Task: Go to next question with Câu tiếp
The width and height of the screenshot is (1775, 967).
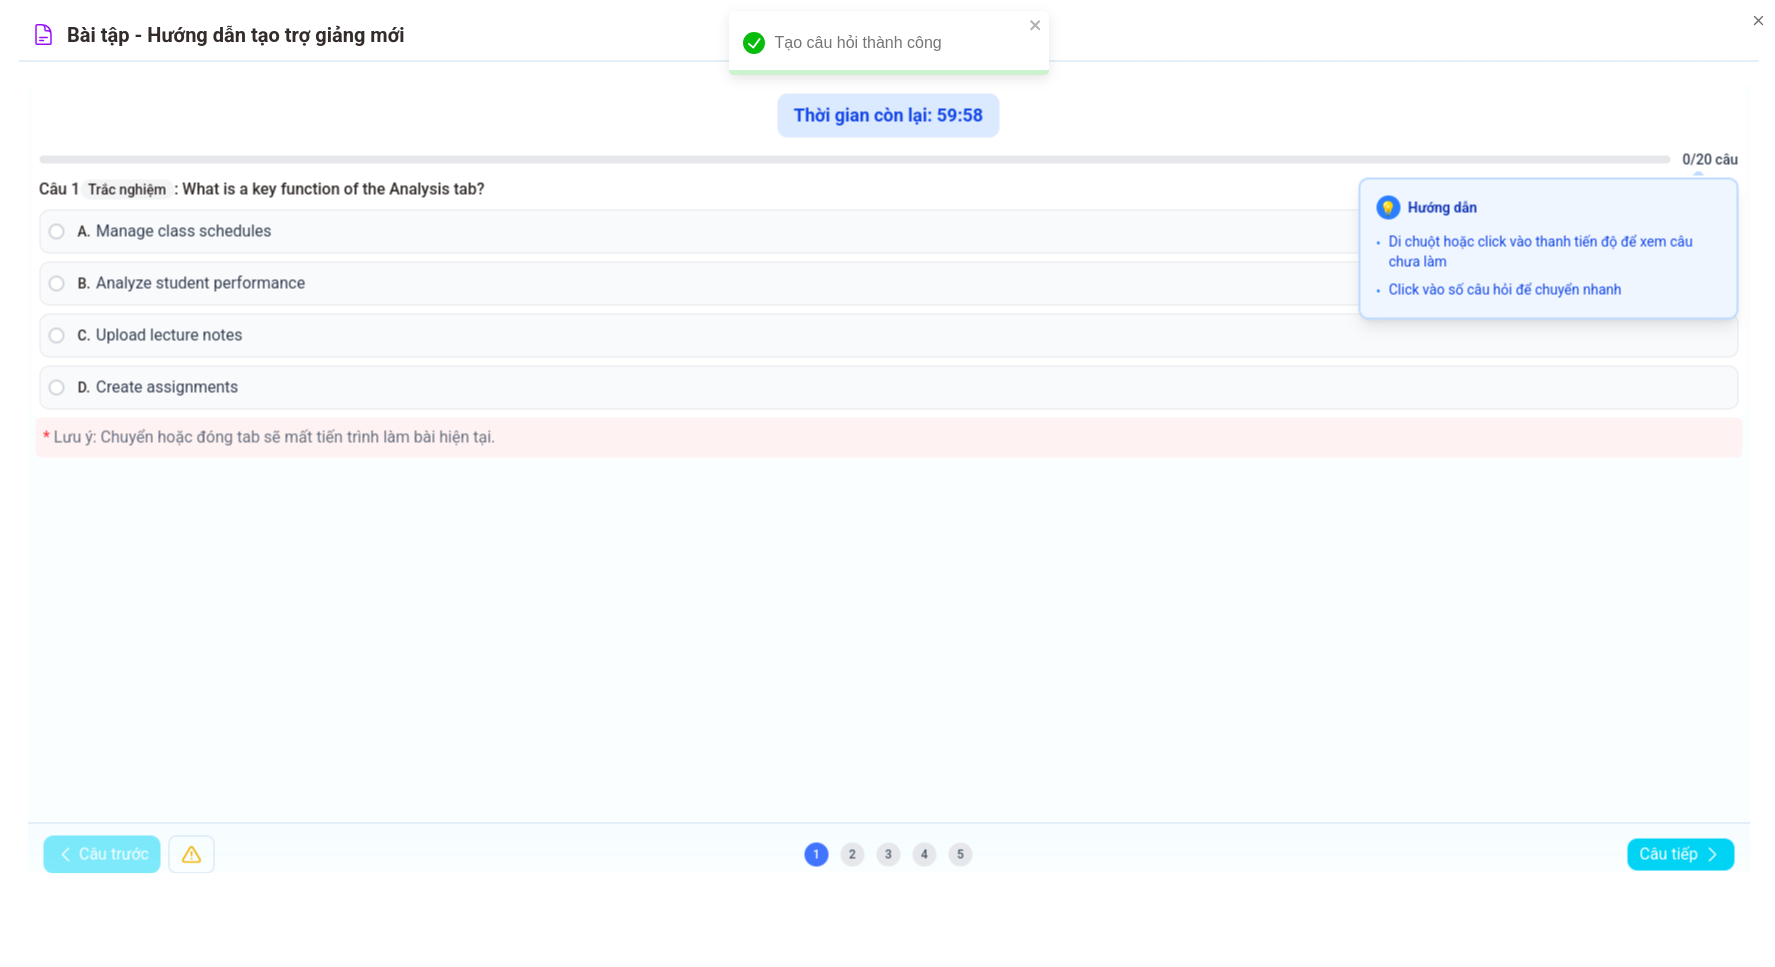Action: click(1680, 854)
